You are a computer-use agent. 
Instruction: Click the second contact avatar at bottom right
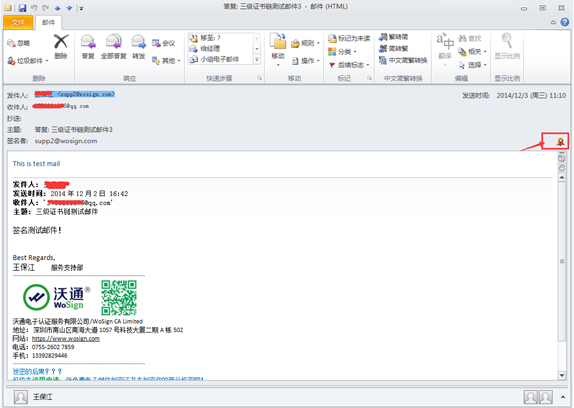[x=545, y=397]
